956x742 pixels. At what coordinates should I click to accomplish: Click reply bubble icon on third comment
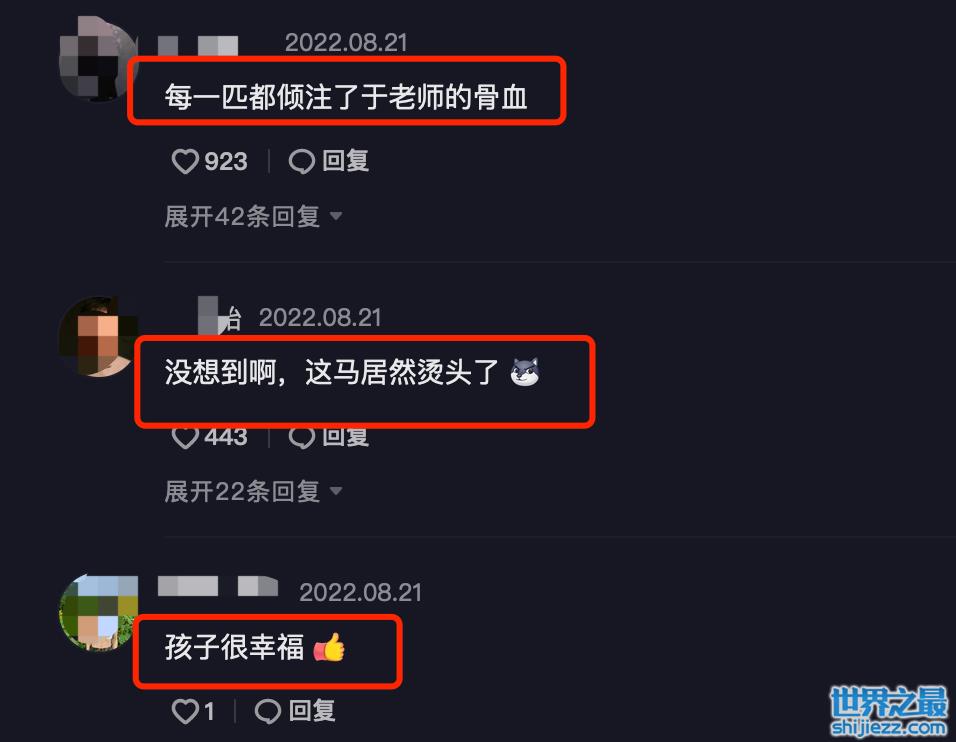pos(268,712)
